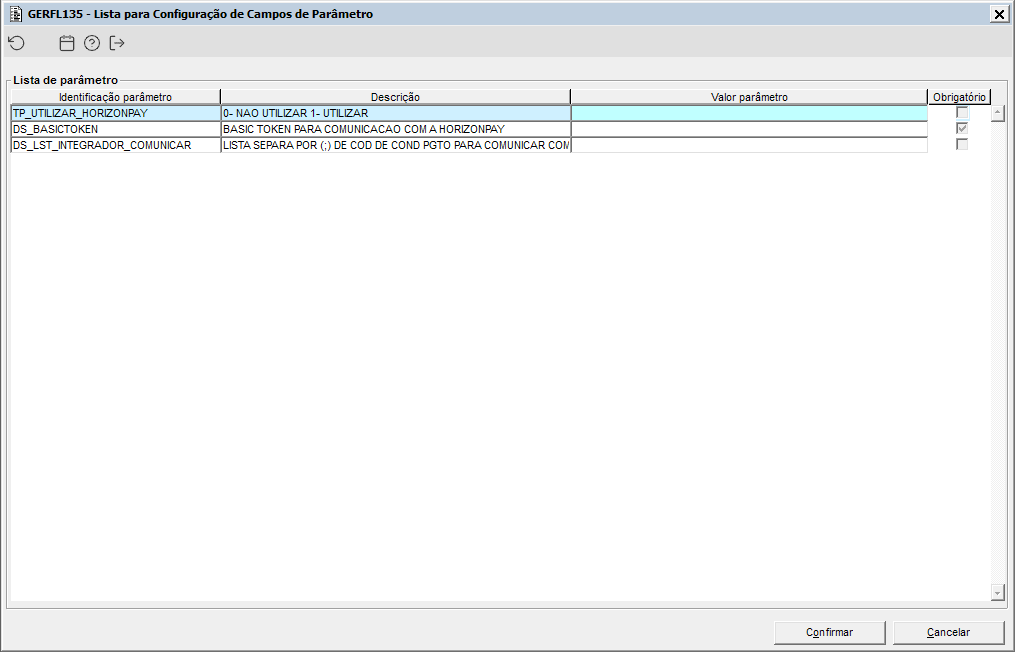
Task: Click the help question mark icon
Action: tap(91, 43)
